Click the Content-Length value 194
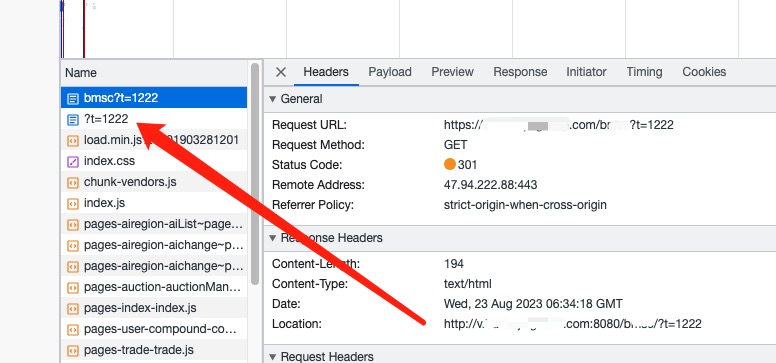776x363 pixels. [x=454, y=264]
